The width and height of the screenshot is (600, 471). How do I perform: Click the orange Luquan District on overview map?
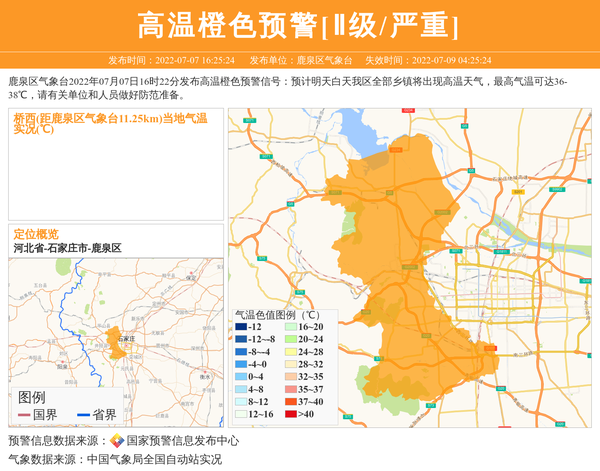point(115,338)
